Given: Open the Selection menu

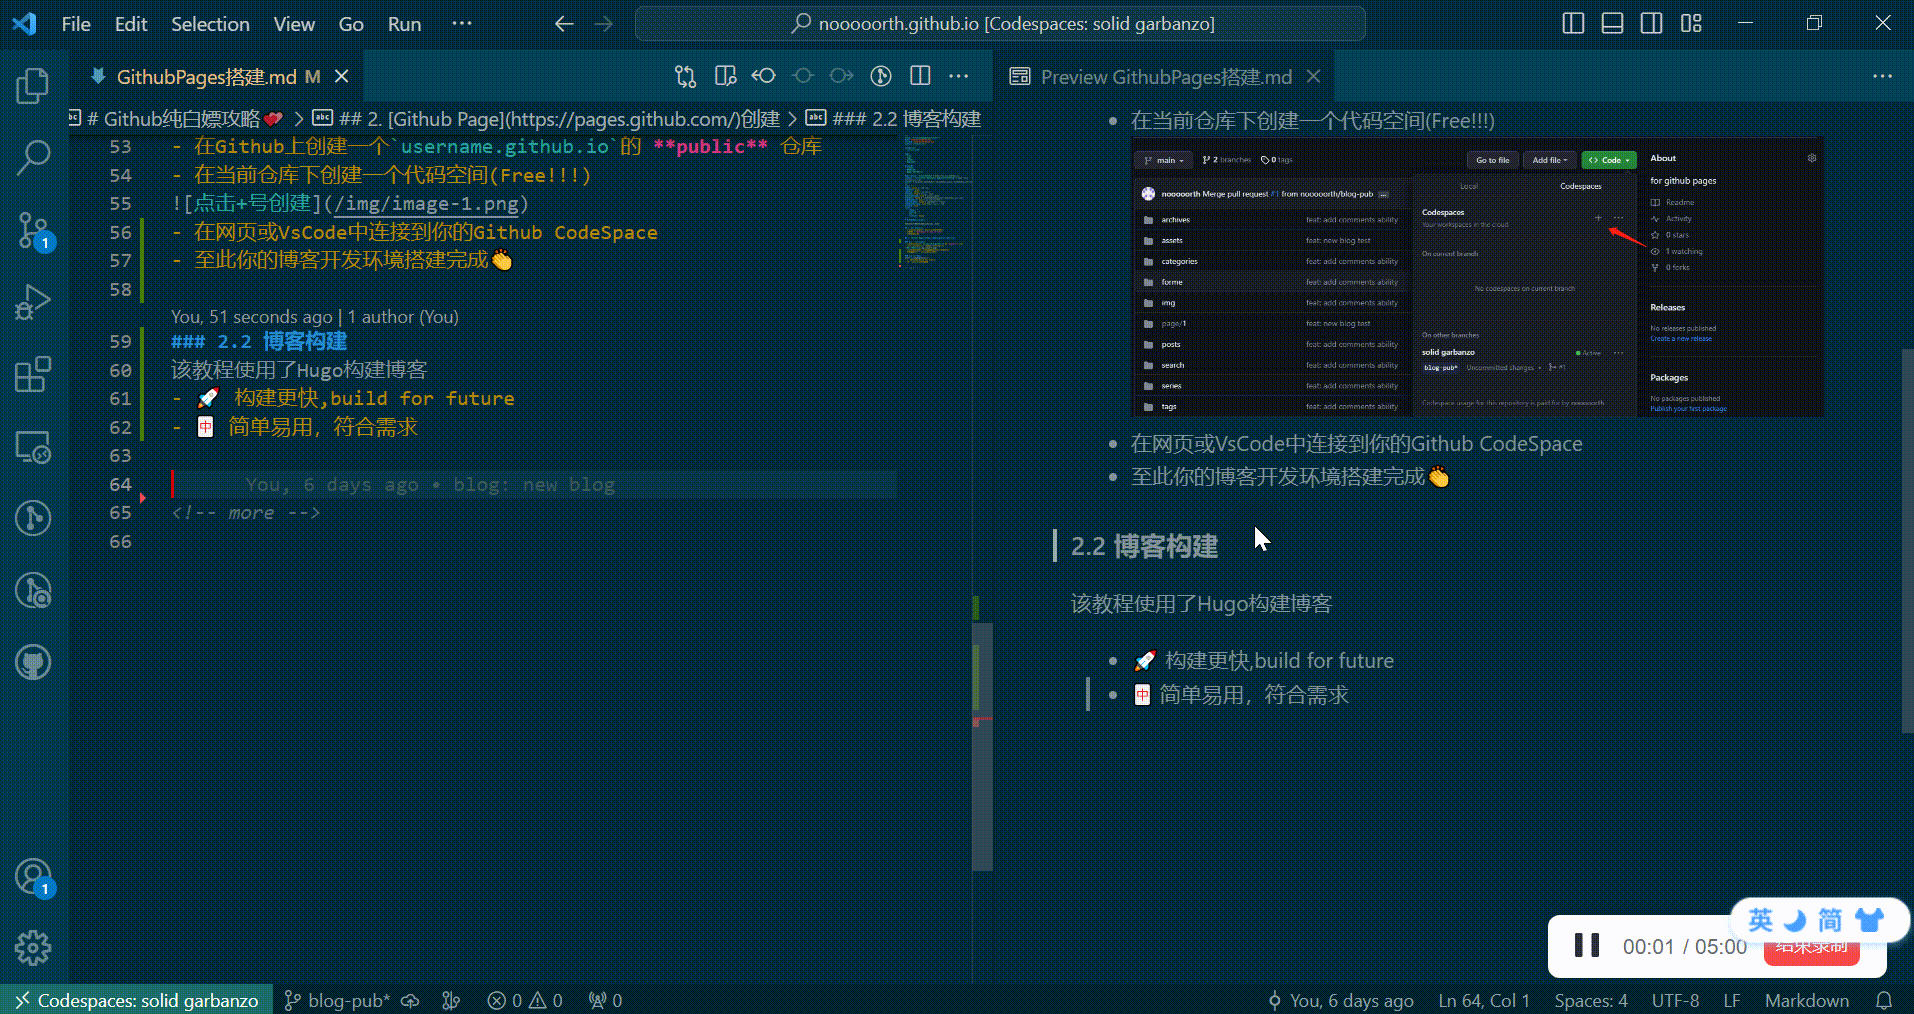Looking at the screenshot, I should coord(210,24).
